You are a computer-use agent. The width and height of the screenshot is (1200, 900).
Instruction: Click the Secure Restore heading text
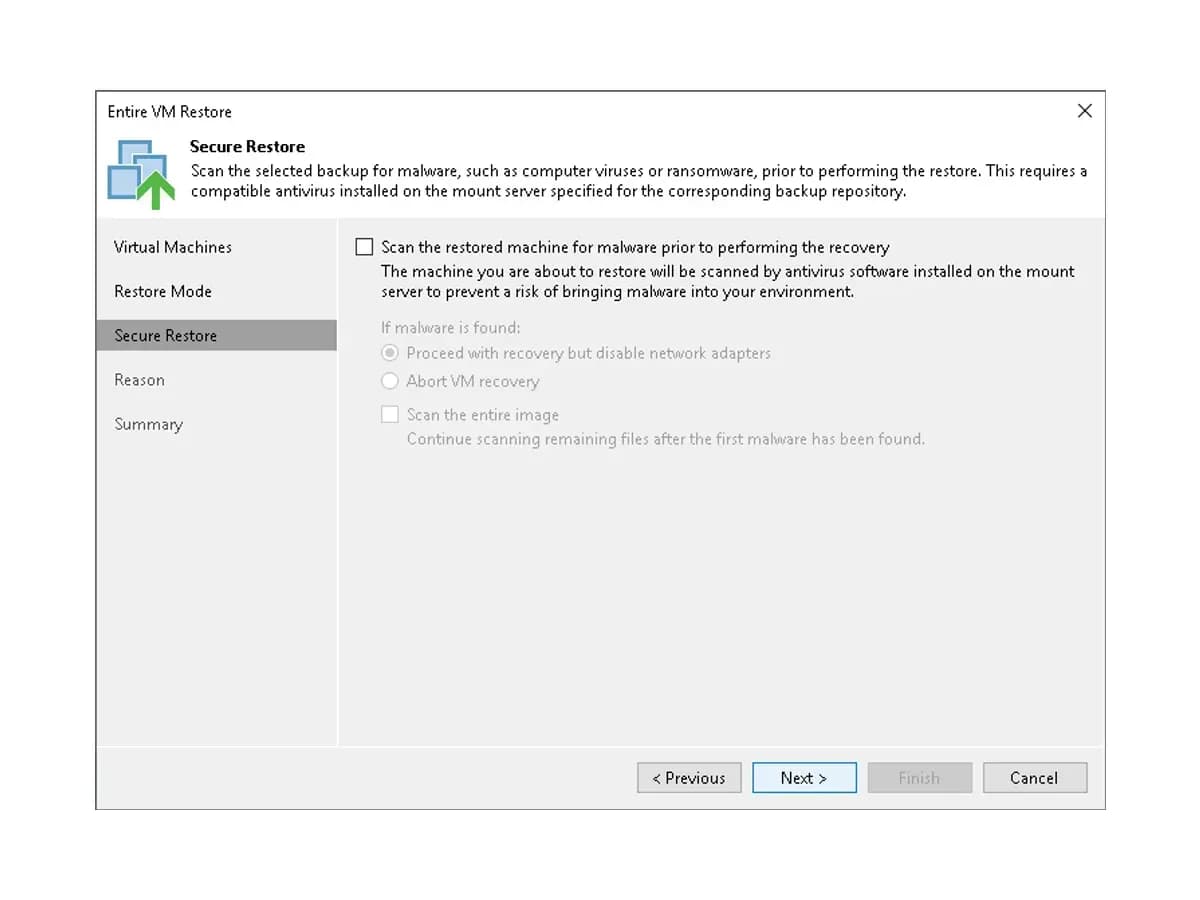247,146
